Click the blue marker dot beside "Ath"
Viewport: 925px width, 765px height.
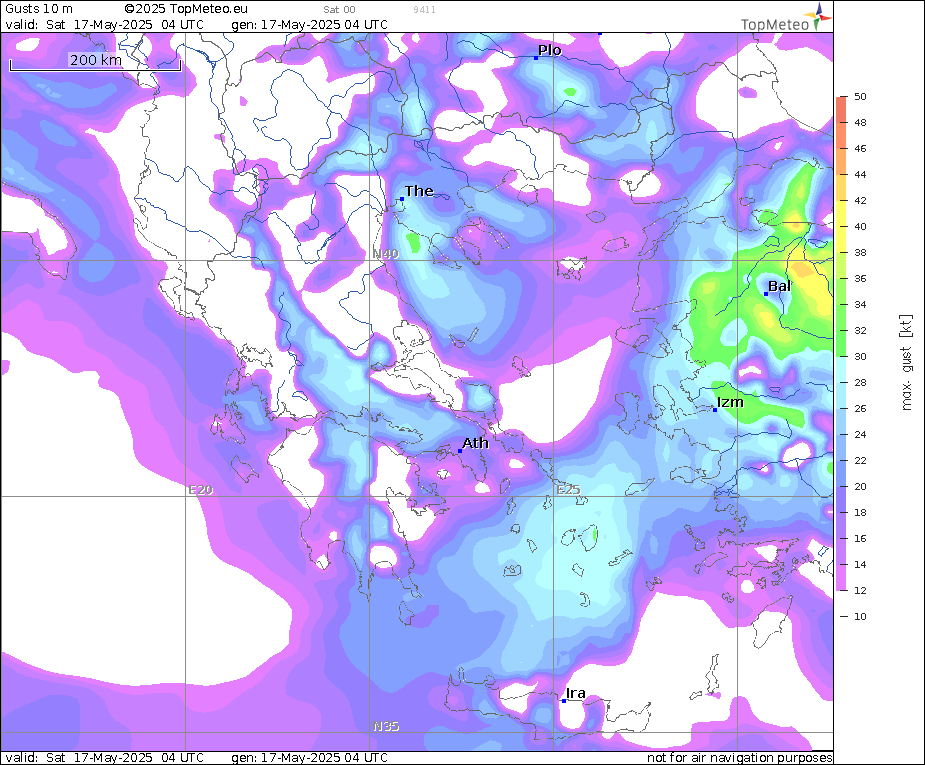click(460, 451)
